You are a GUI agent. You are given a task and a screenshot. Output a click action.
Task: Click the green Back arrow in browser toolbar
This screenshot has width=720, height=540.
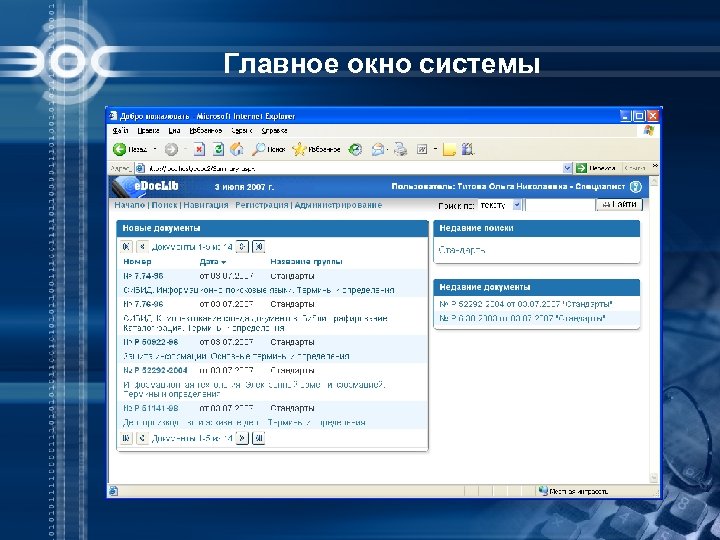click(119, 149)
